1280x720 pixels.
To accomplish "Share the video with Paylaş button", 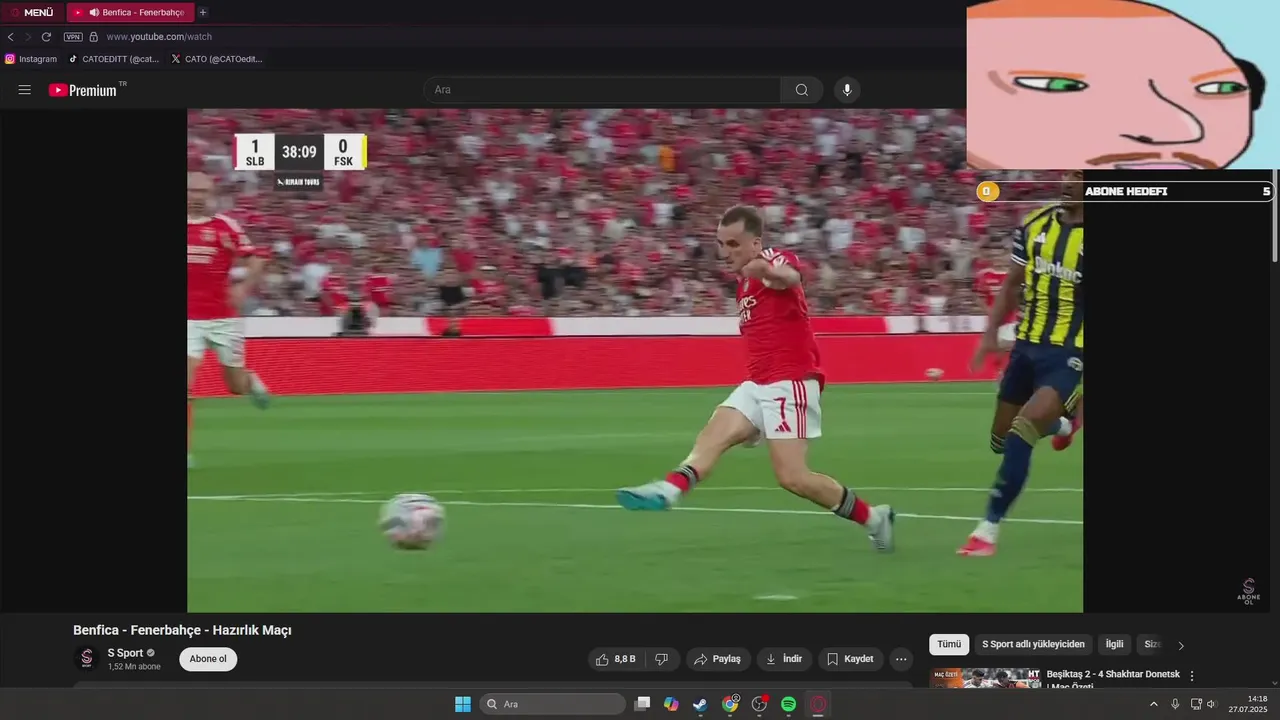I will coord(718,659).
